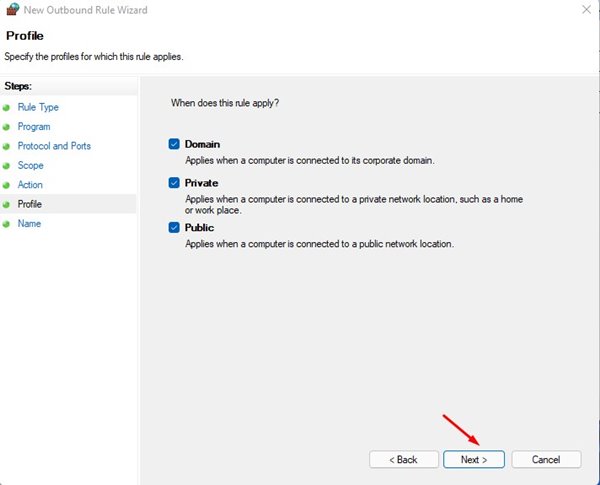
Task: Select the highlighted Profile step
Action: coord(30,204)
